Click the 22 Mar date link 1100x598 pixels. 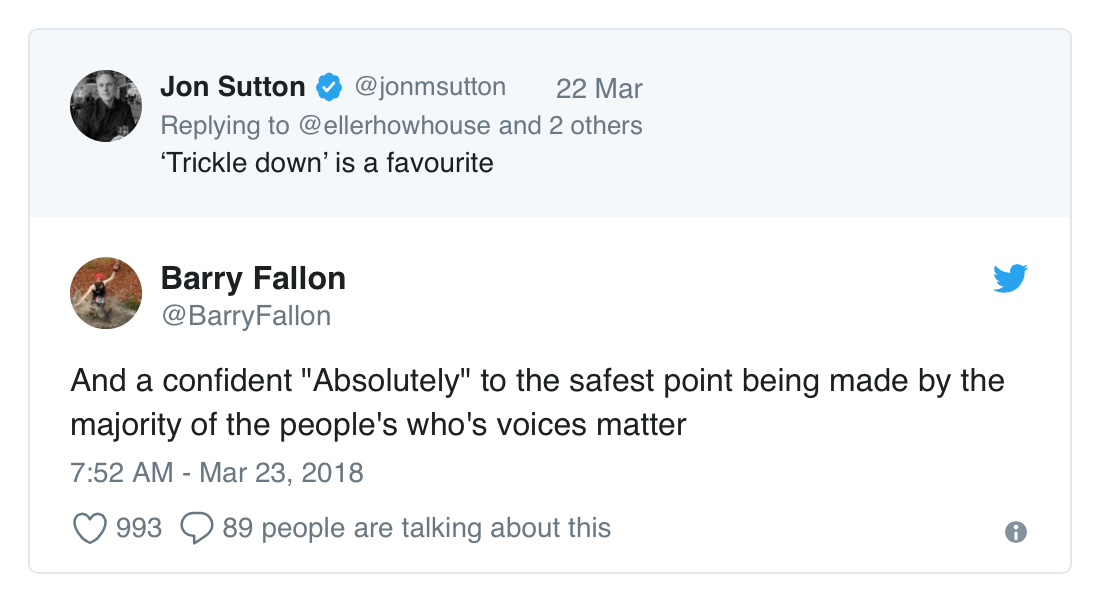tap(599, 88)
